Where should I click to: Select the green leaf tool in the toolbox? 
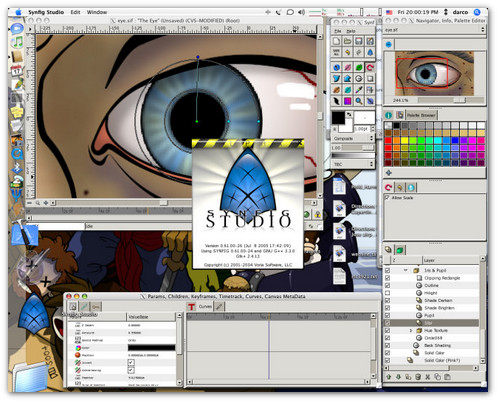click(359, 68)
